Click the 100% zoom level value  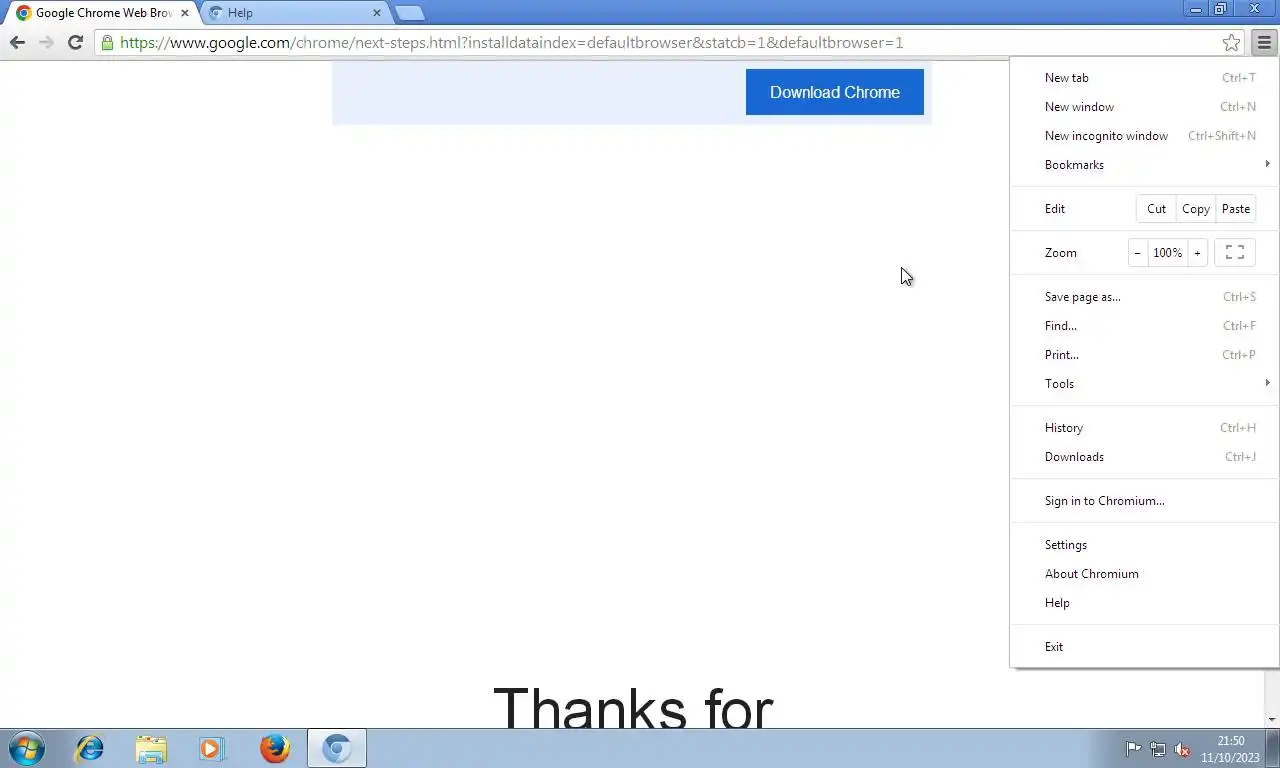point(1167,253)
